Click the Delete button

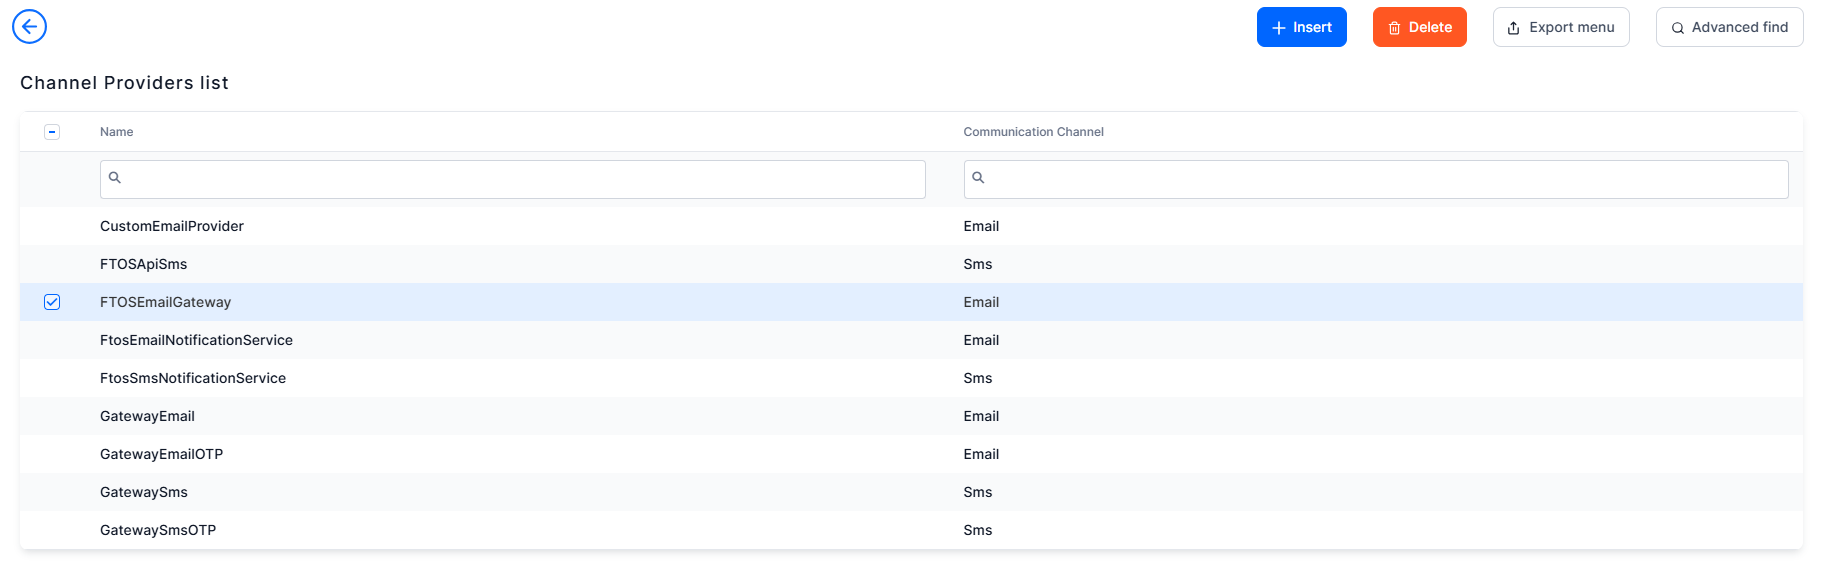coord(1419,27)
